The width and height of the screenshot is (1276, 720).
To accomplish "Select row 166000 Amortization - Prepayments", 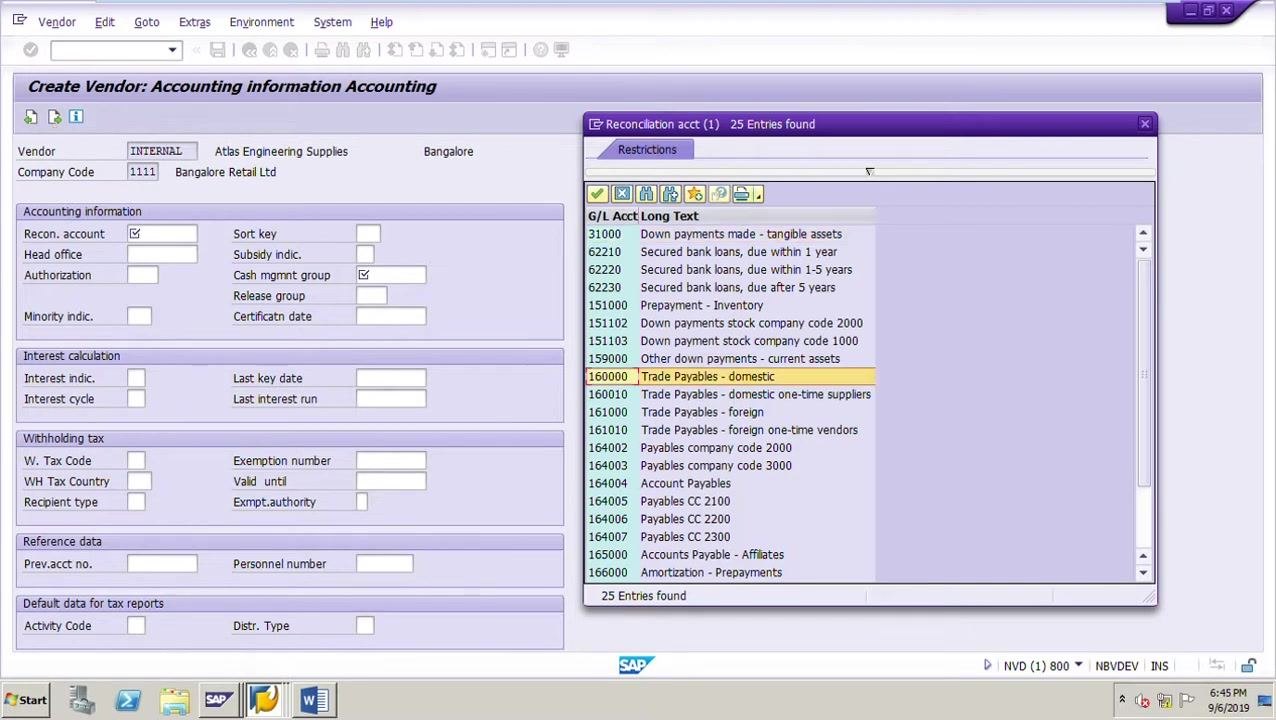I will 730,573.
